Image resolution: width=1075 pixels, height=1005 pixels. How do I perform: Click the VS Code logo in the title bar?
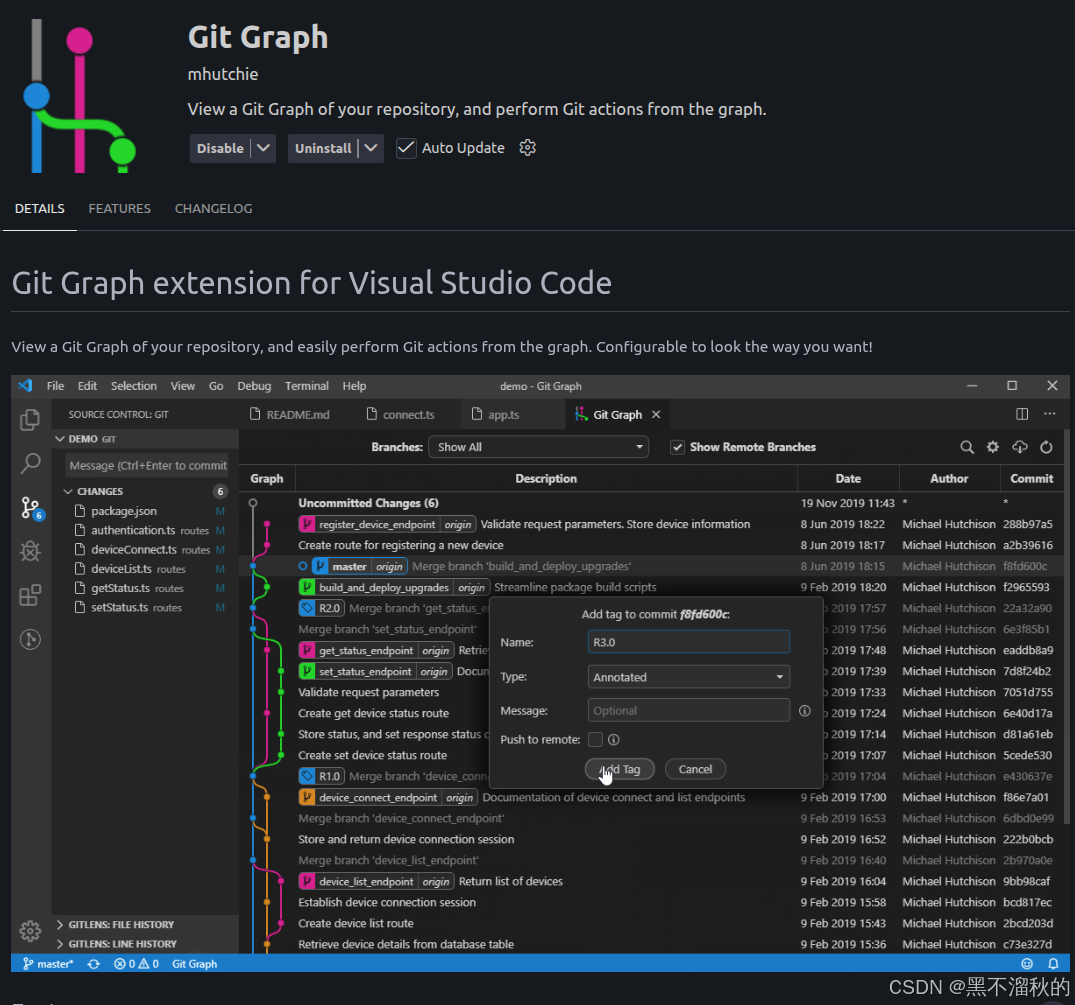tap(25, 385)
